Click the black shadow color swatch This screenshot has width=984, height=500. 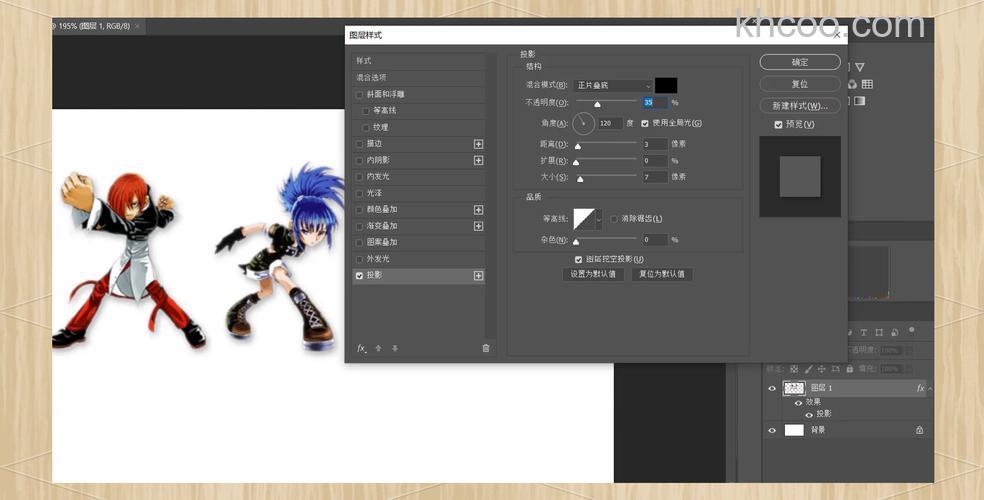[x=666, y=86]
